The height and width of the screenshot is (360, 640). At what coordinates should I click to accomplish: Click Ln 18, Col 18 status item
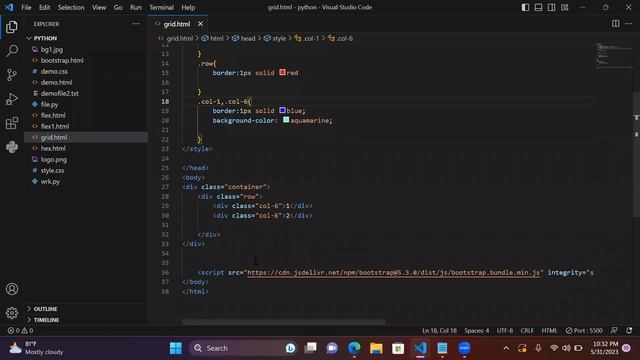[x=440, y=331]
